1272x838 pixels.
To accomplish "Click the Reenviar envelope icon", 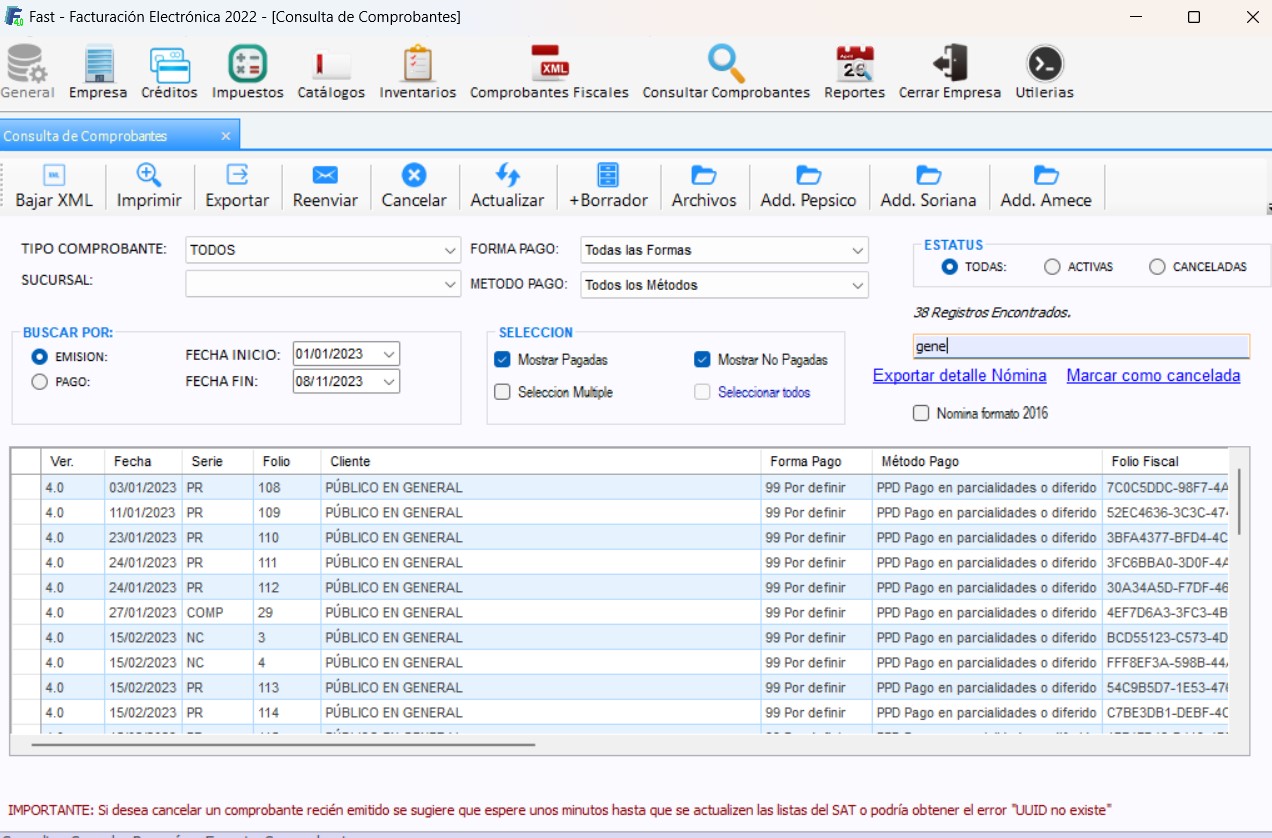I will coord(325,176).
